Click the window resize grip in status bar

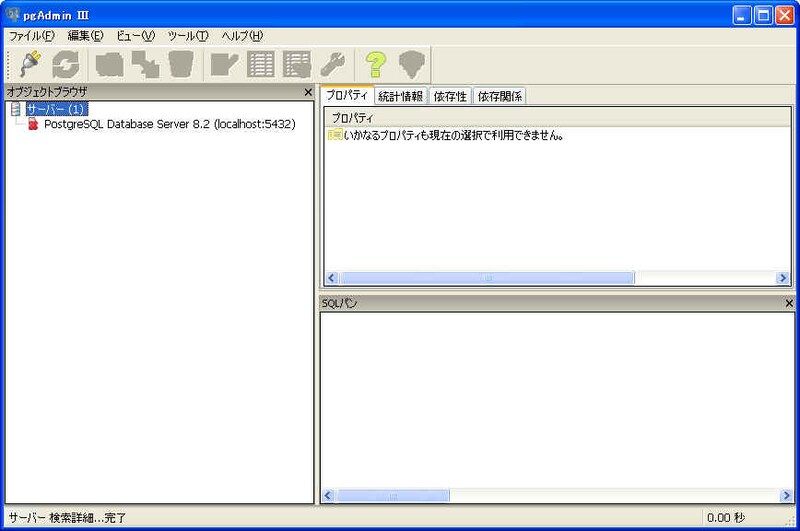[x=790, y=521]
